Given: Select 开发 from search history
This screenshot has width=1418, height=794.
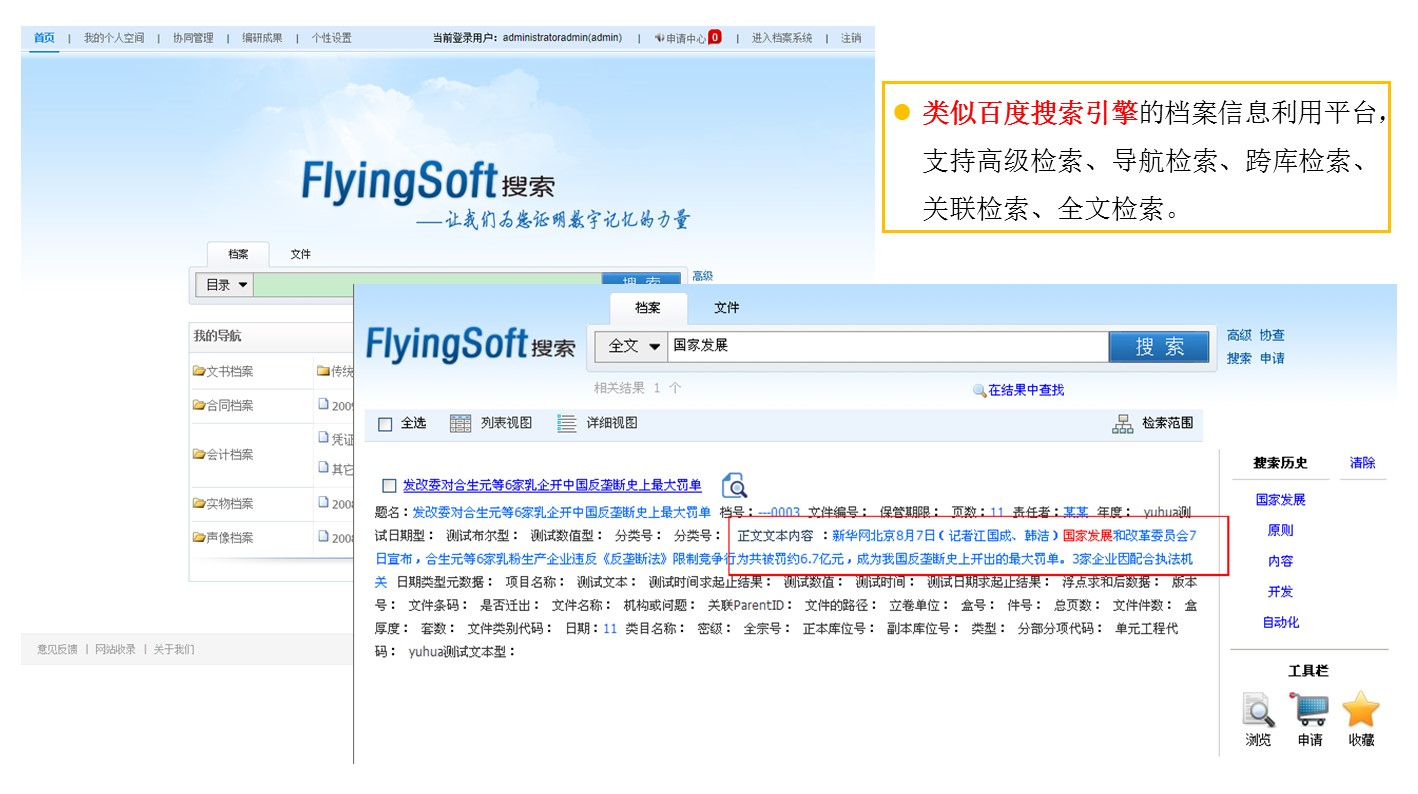Looking at the screenshot, I should coord(1280,592).
